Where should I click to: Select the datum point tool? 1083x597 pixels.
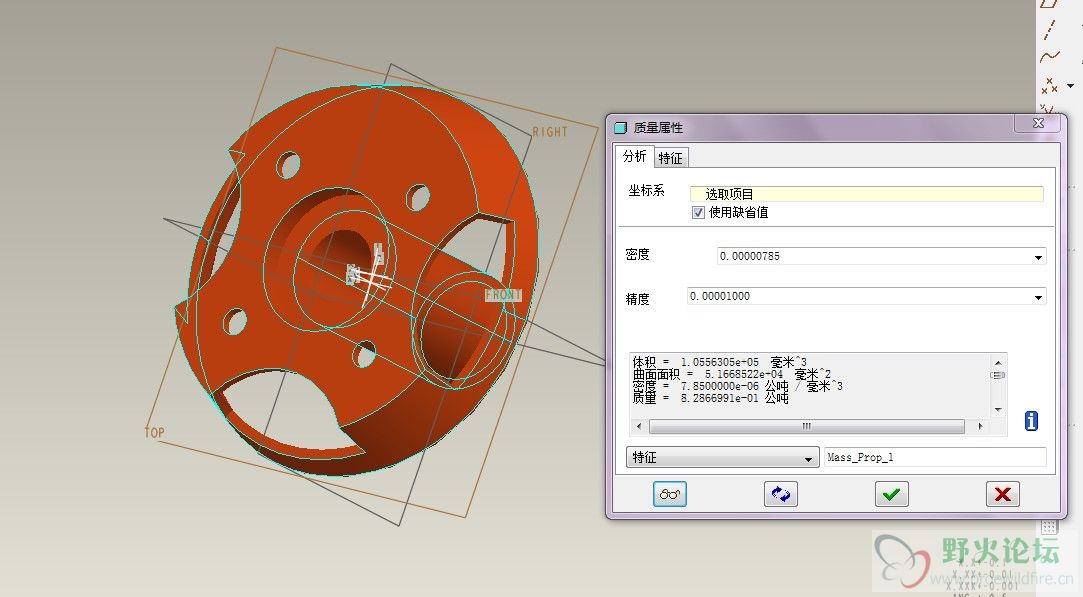1049,85
